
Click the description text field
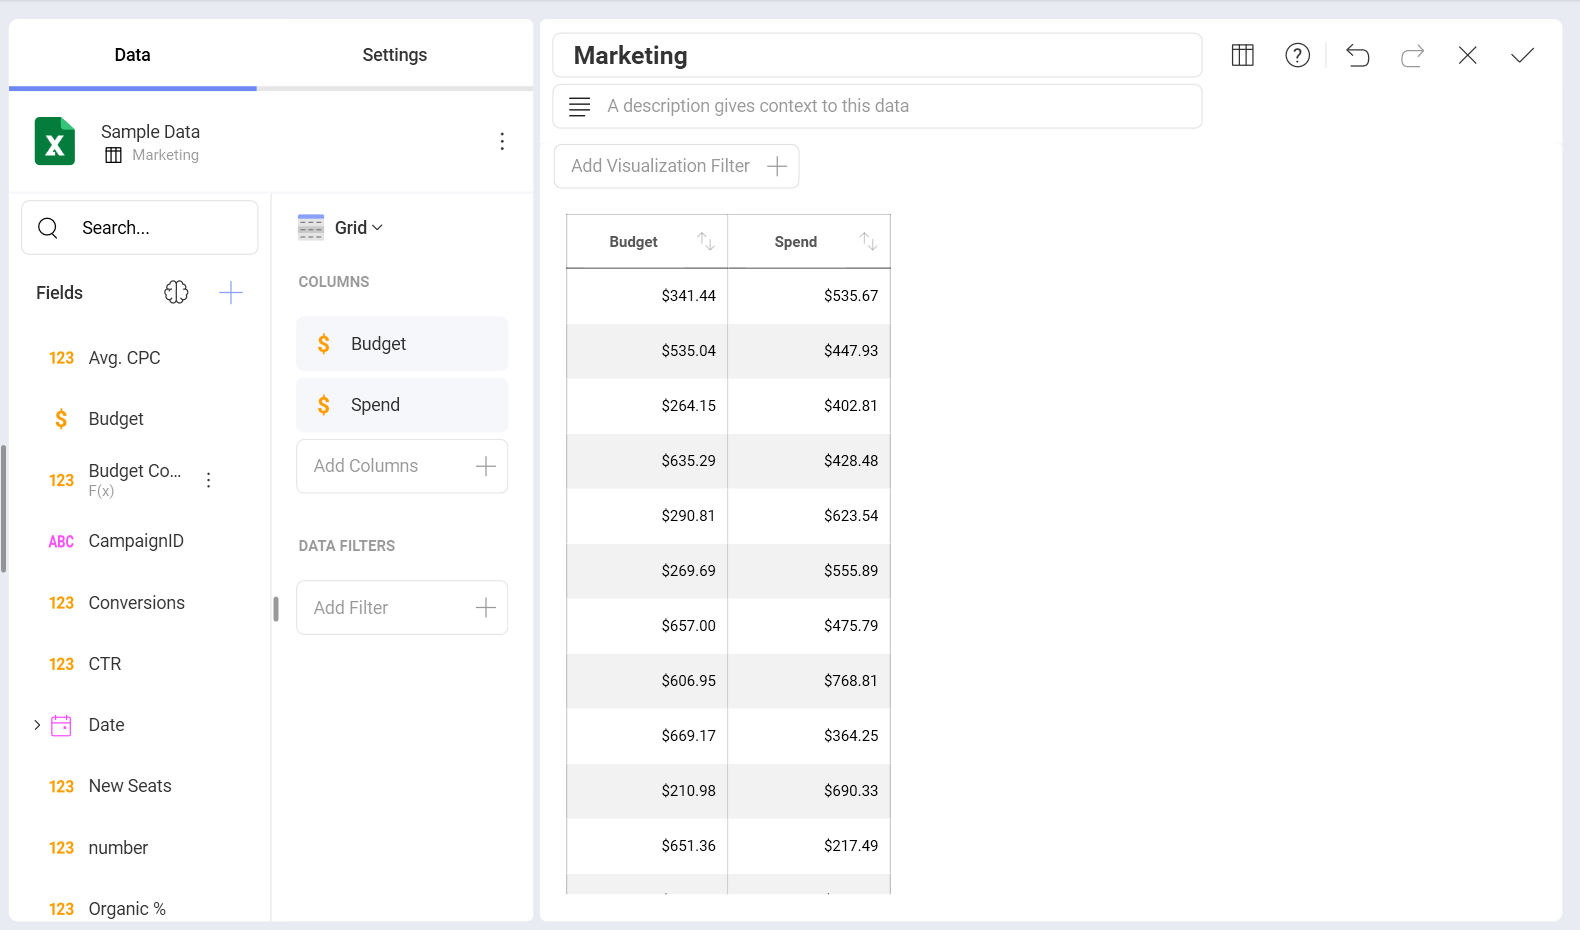point(877,106)
